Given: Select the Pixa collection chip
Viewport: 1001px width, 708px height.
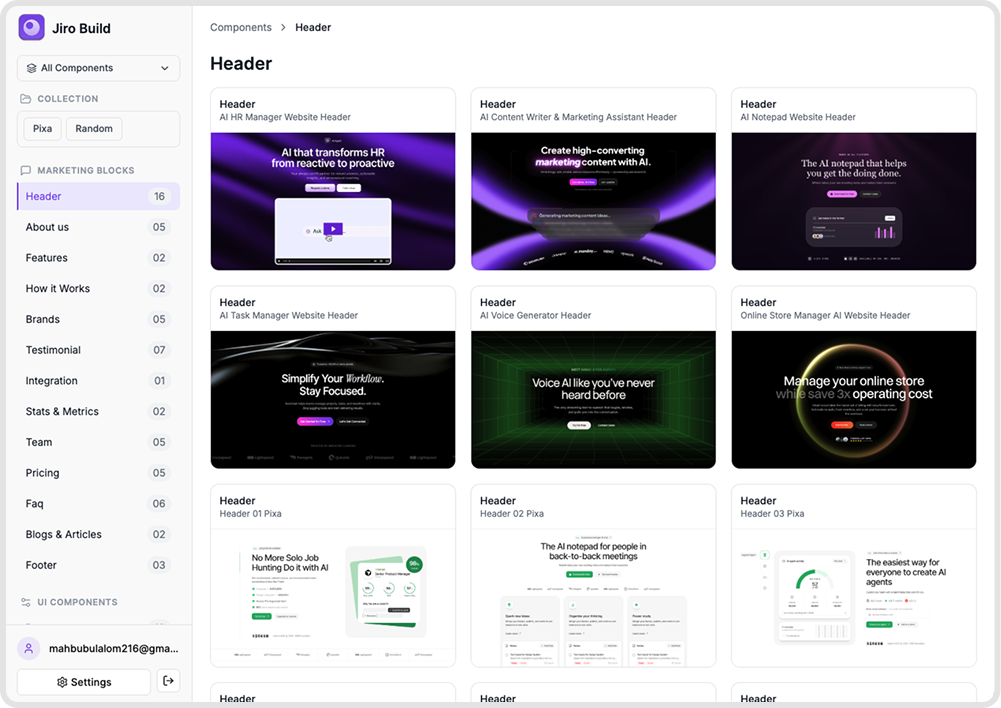Looking at the screenshot, I should tap(42, 128).
